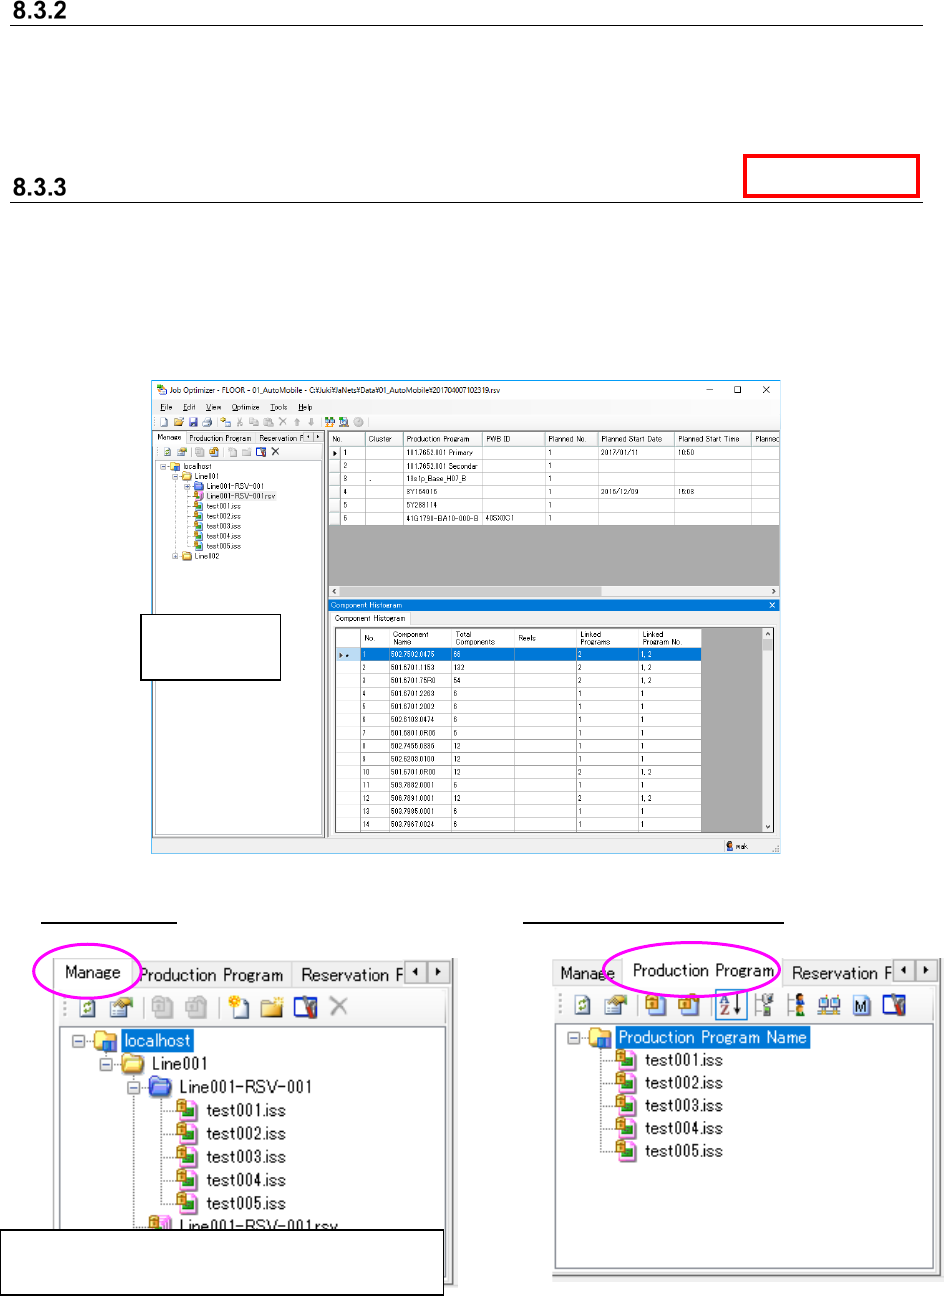Expand Line002 node in main window tree
944x1296 pixels.
coord(175,556)
